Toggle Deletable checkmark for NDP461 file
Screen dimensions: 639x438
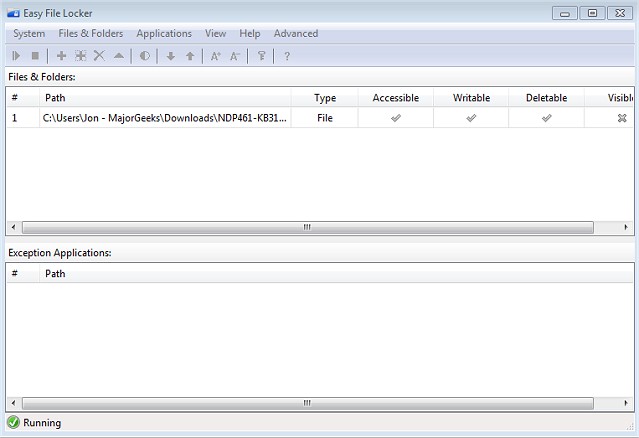pyautogui.click(x=546, y=118)
